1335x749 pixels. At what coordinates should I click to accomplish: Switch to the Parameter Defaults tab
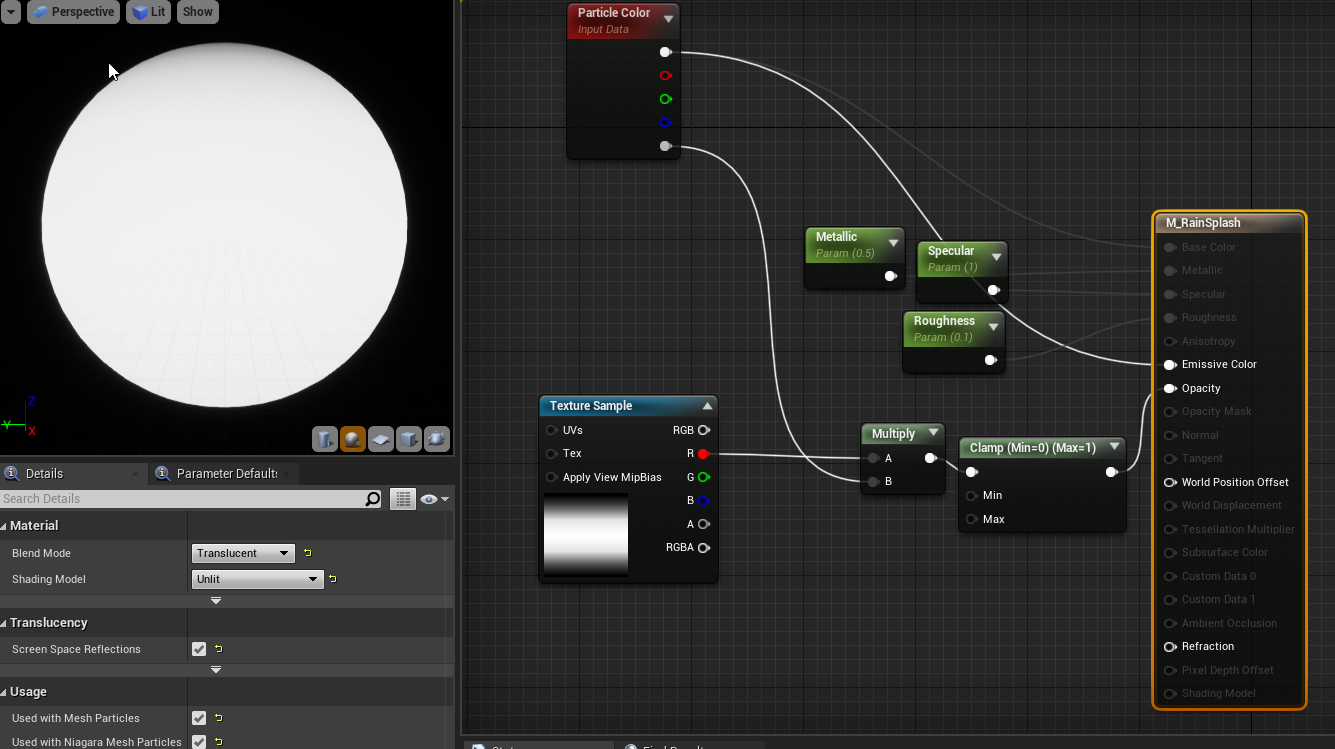click(x=222, y=473)
